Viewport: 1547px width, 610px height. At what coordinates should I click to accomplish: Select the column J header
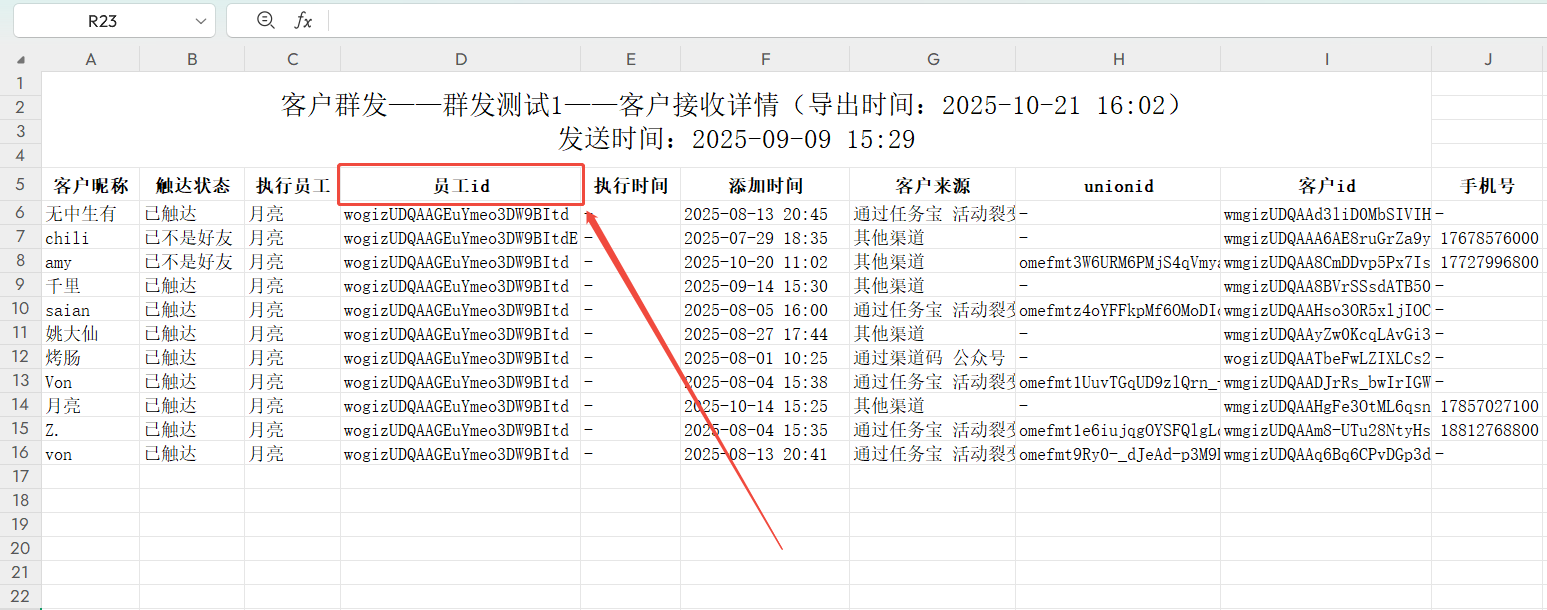click(x=1488, y=60)
